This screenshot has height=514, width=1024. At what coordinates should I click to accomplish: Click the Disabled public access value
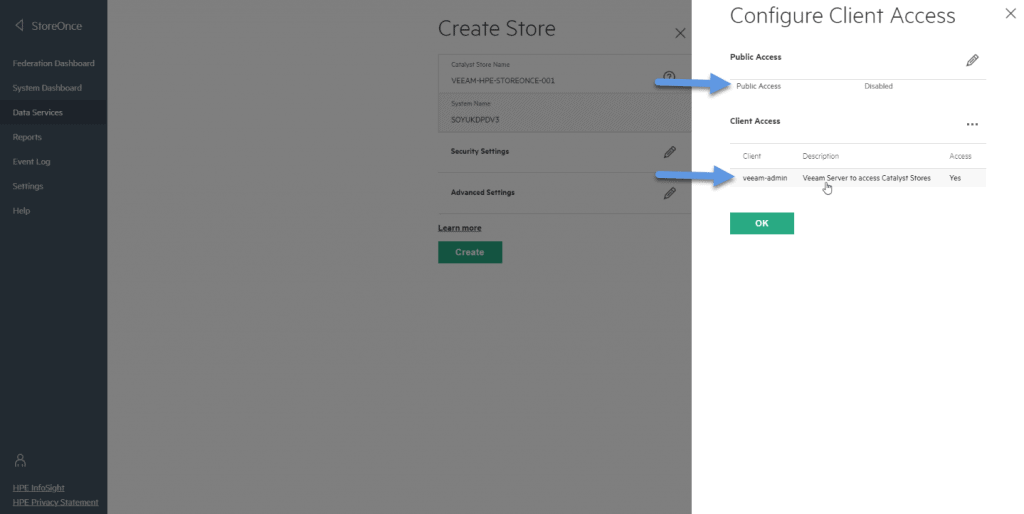tap(878, 86)
